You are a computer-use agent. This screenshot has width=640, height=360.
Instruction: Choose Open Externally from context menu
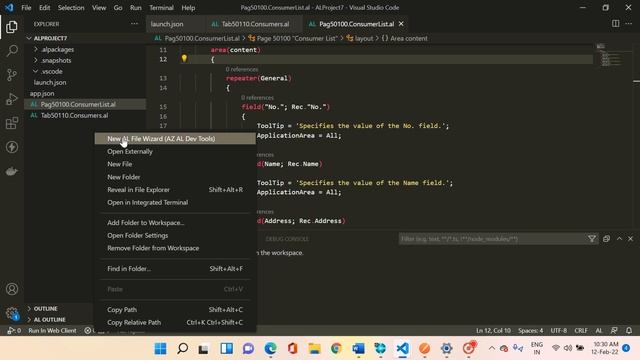175,151
